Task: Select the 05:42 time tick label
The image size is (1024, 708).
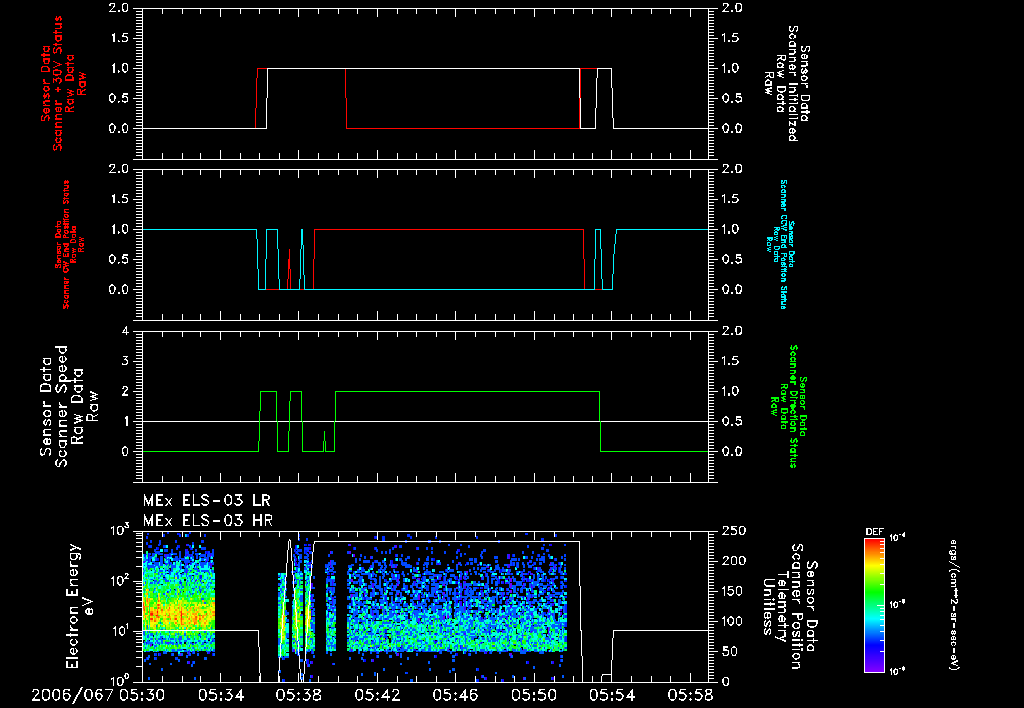Action: coord(377,696)
